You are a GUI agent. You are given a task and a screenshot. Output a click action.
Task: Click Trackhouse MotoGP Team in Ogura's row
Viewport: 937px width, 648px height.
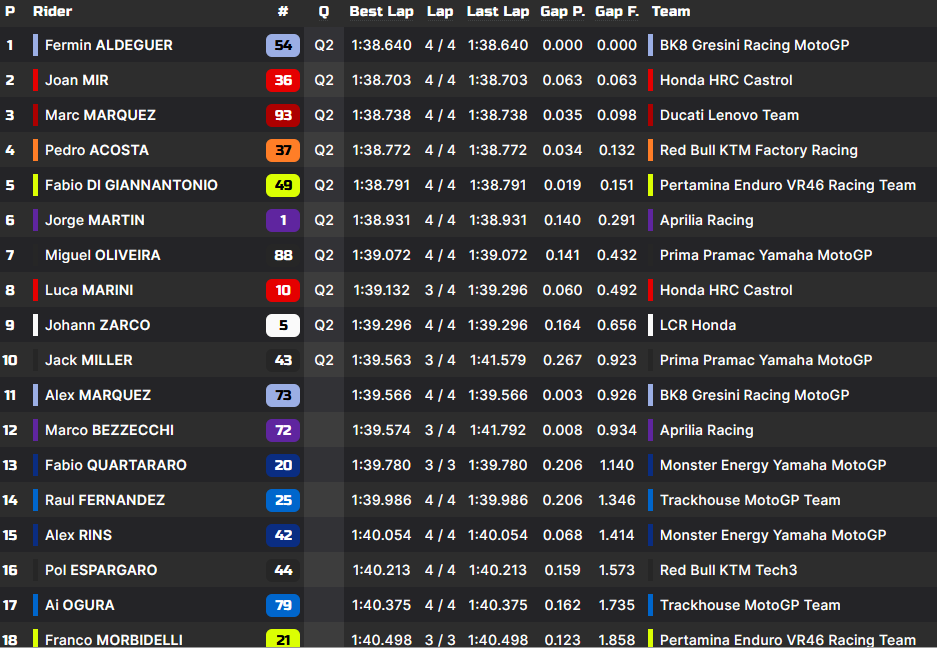point(750,605)
